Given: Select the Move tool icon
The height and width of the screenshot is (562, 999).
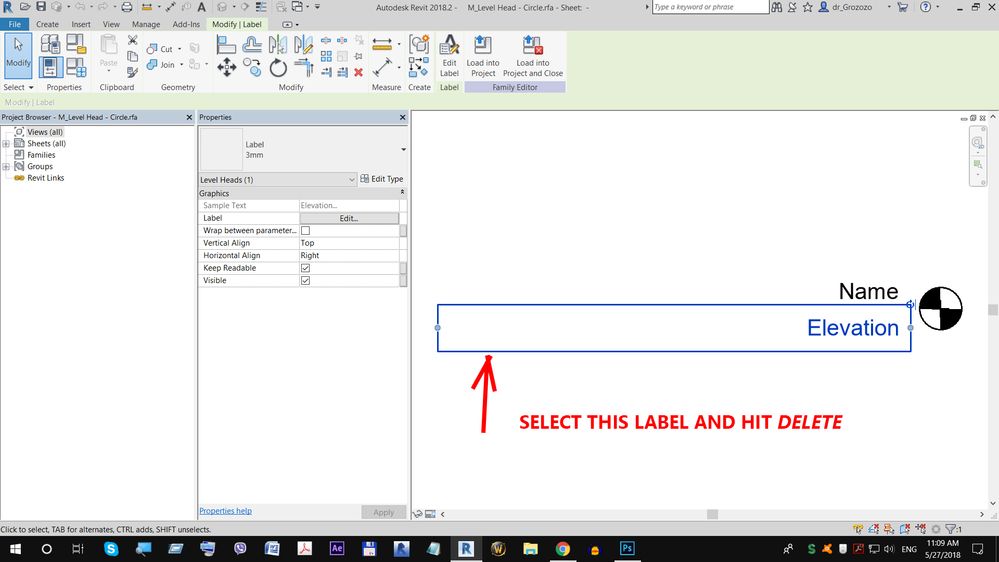Looking at the screenshot, I should click(x=227, y=67).
